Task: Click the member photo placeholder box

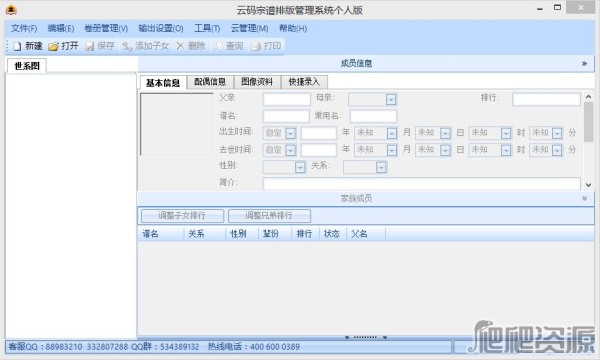Action: click(x=177, y=124)
